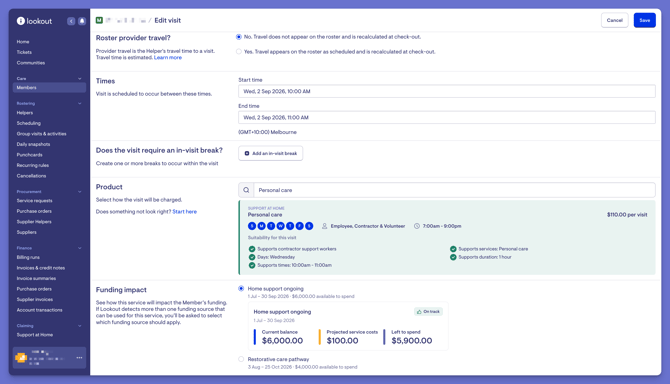Open Suppliers in sidebar
Viewport: 670px width, 384px height.
coord(26,232)
